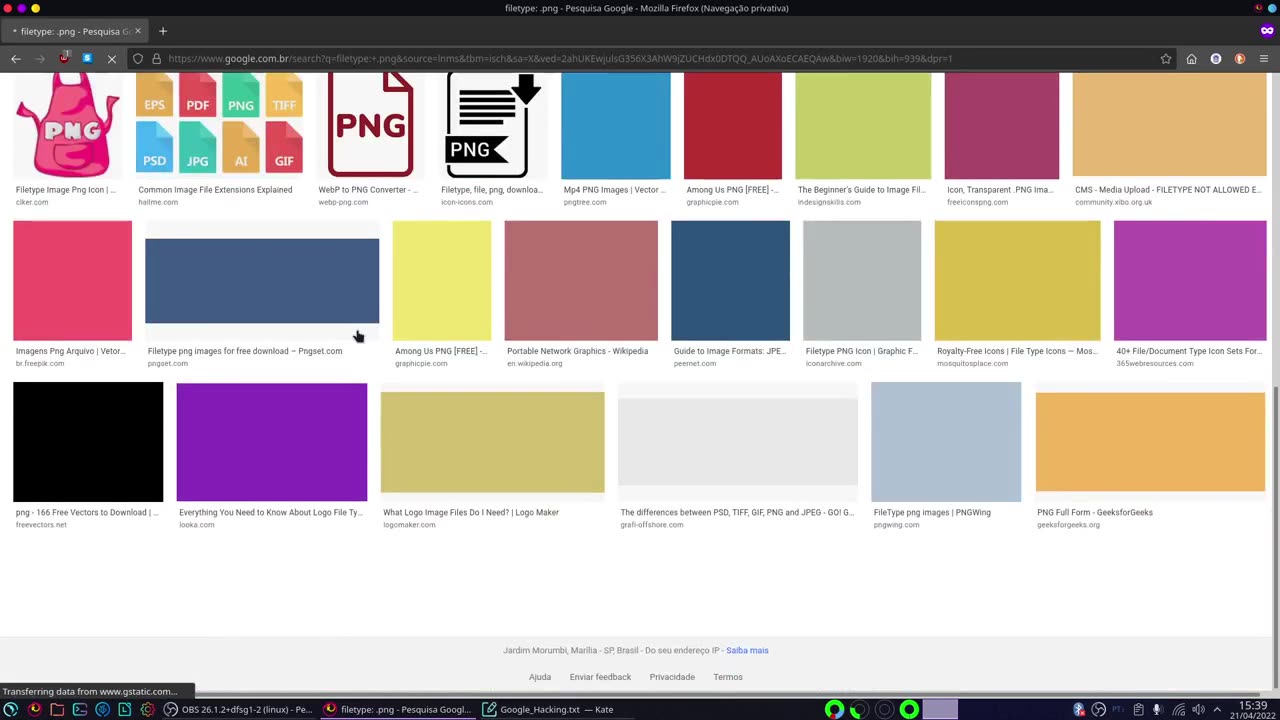Bookmark this page with the star icon
The image size is (1280, 720).
tap(1166, 59)
